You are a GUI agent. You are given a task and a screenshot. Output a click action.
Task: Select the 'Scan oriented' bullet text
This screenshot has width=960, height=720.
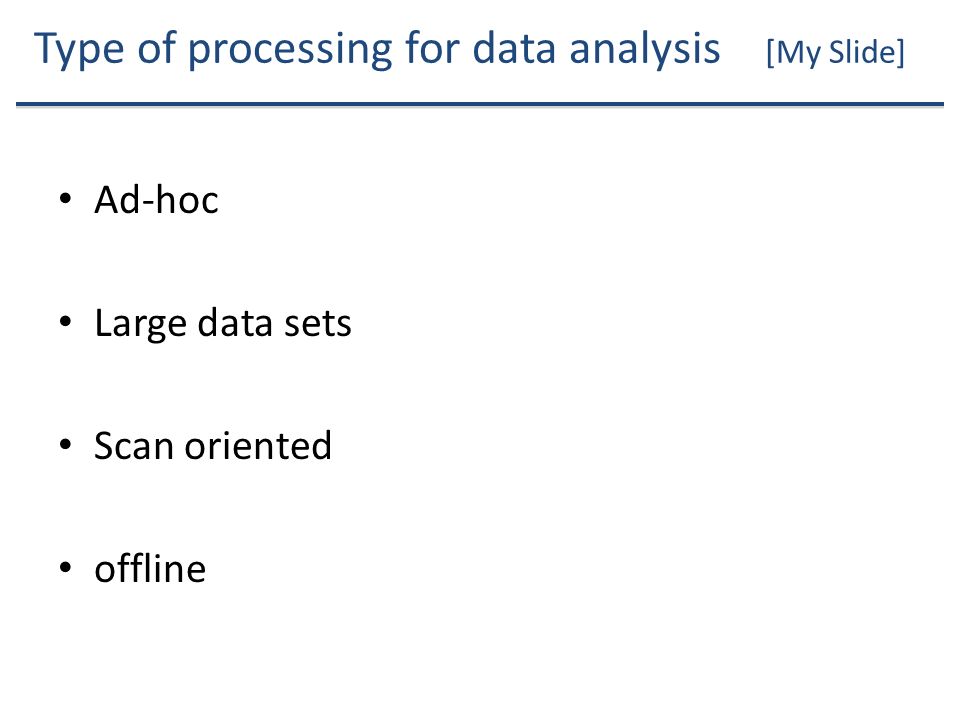[x=213, y=445]
